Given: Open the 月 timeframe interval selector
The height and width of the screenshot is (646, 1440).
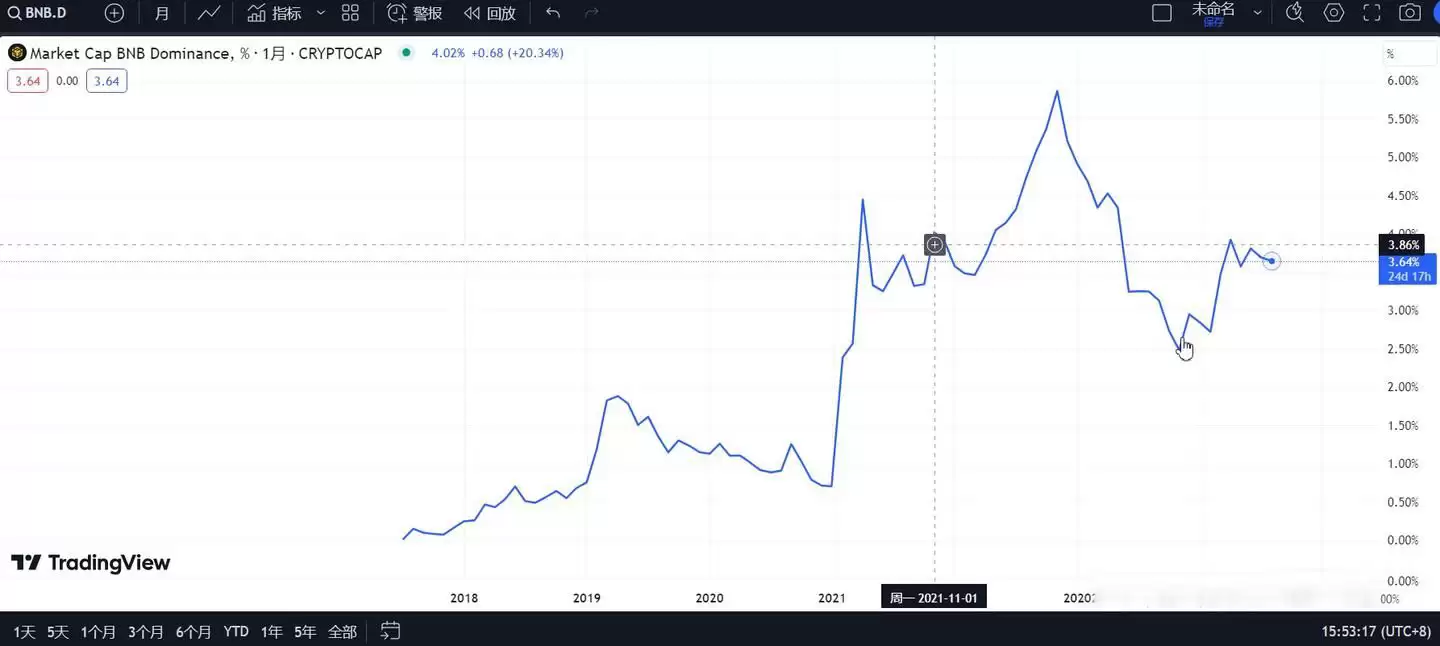Looking at the screenshot, I should 162,13.
